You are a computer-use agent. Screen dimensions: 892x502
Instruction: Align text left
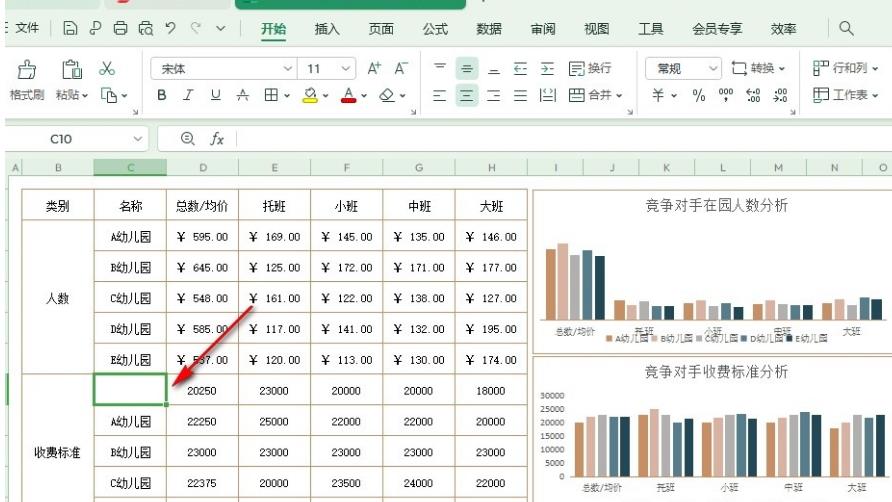[x=440, y=95]
